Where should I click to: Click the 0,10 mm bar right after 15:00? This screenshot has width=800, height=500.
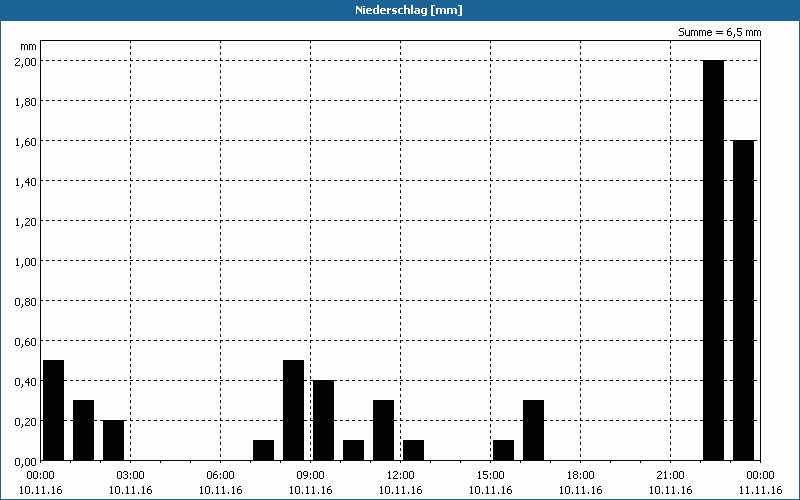(504, 451)
